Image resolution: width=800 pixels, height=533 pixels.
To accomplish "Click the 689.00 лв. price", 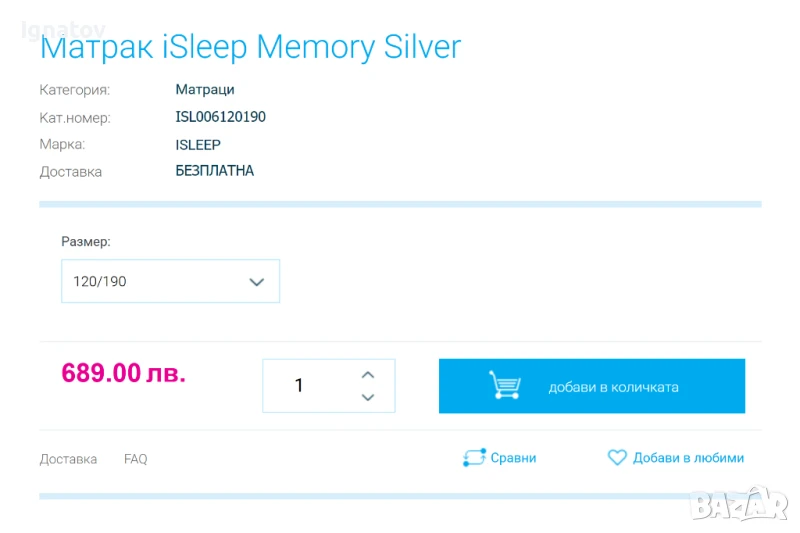I will point(123,373).
